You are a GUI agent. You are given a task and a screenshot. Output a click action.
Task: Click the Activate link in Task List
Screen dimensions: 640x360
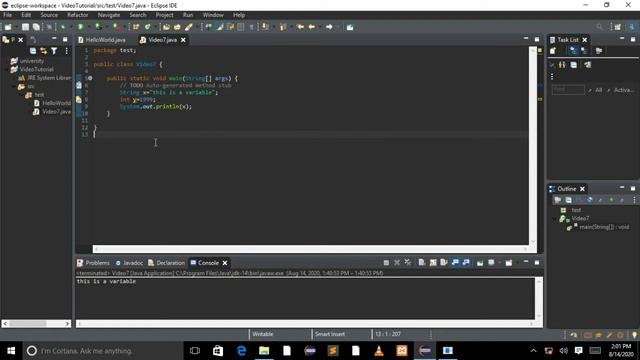tap(624, 90)
